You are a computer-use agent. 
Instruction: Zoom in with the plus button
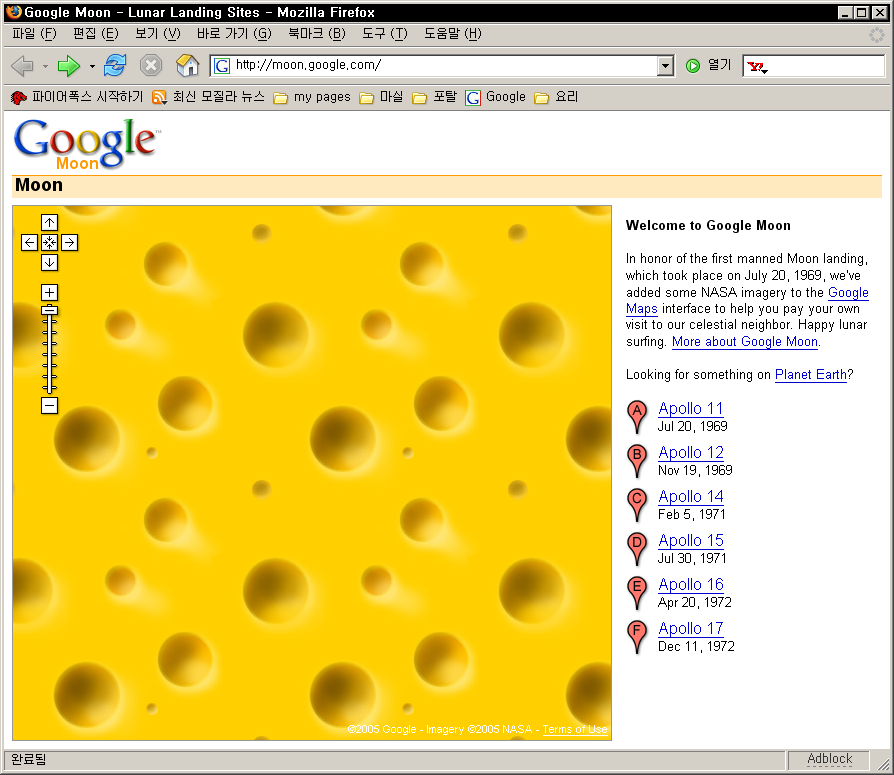point(50,293)
